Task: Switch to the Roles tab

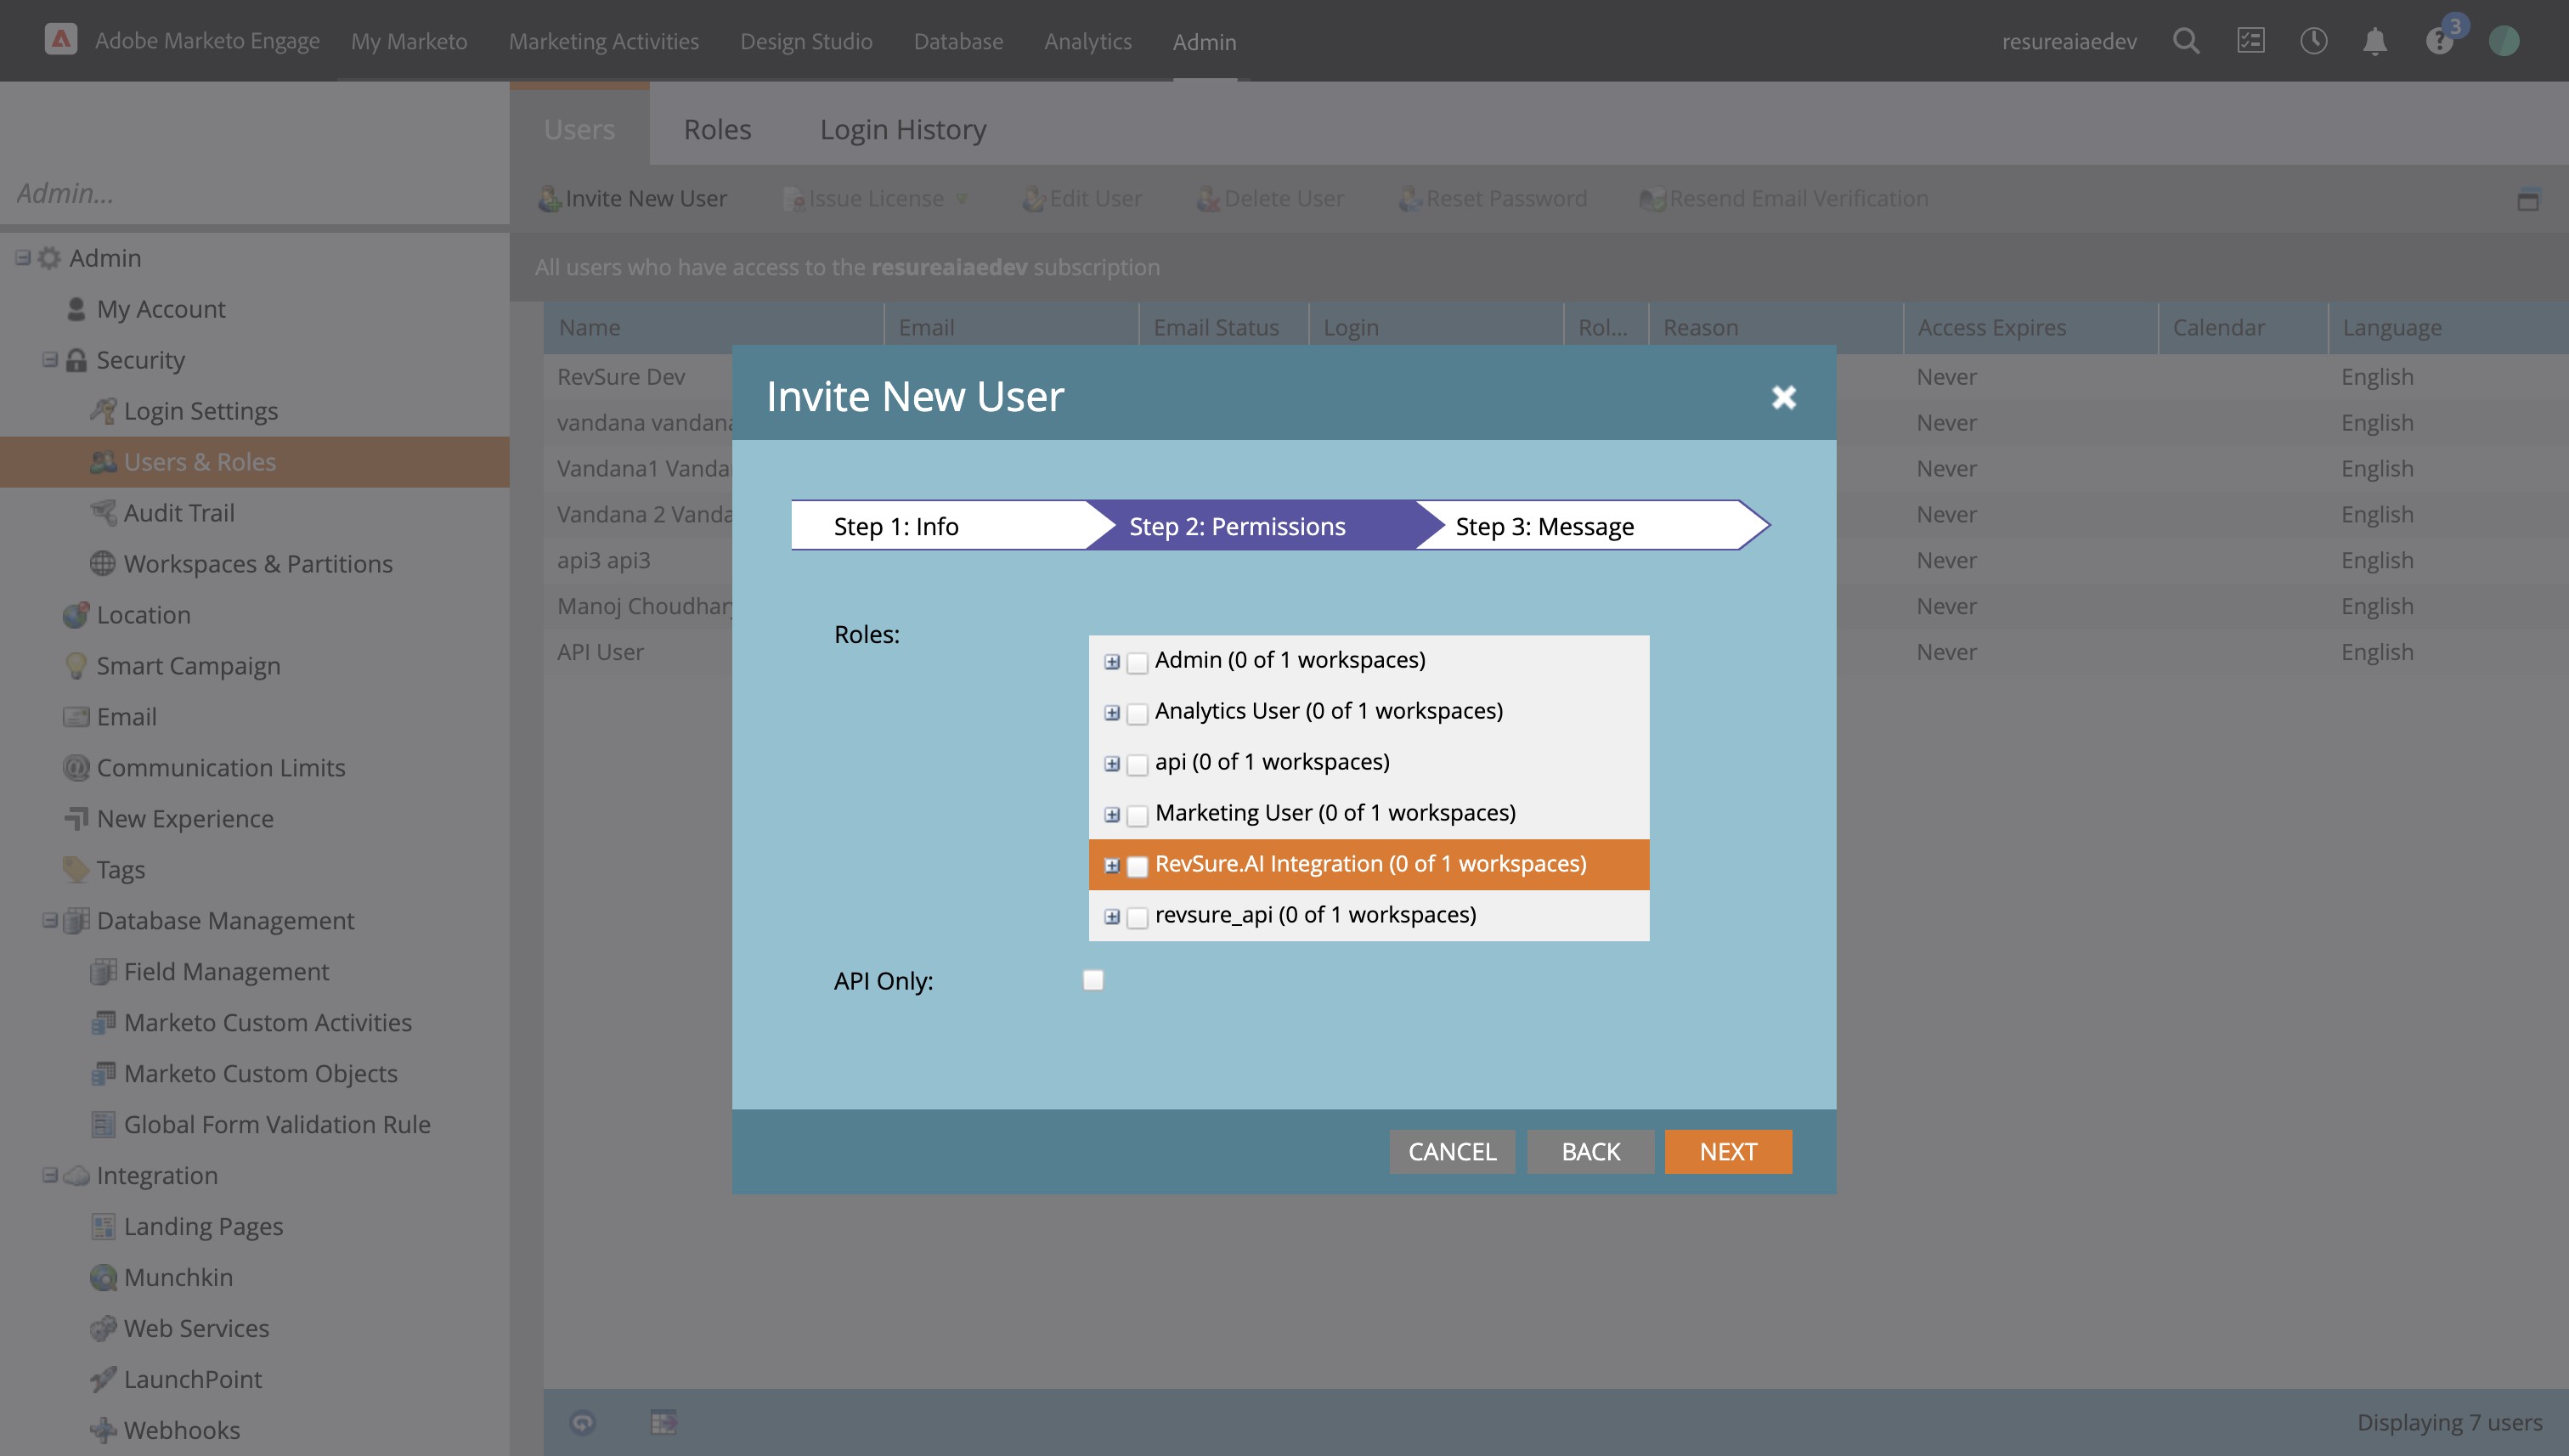Action: pyautogui.click(x=717, y=130)
